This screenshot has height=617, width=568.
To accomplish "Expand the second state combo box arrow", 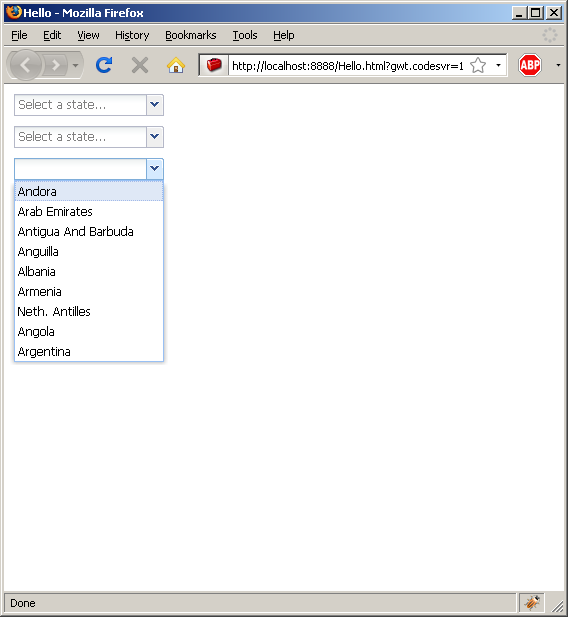I will pyautogui.click(x=155, y=137).
